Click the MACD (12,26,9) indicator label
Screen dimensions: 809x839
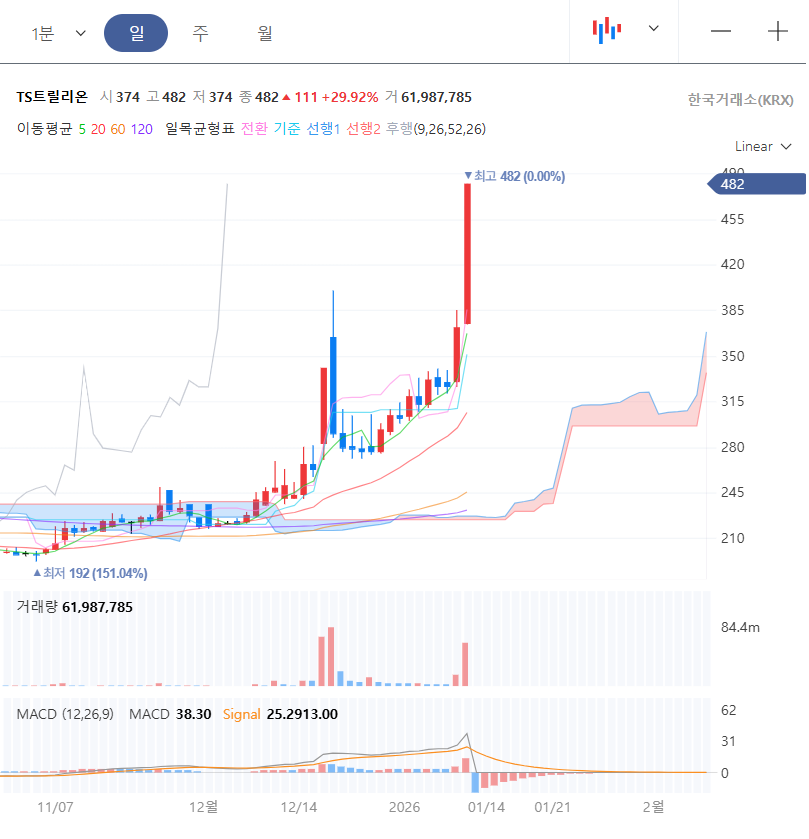pos(65,714)
